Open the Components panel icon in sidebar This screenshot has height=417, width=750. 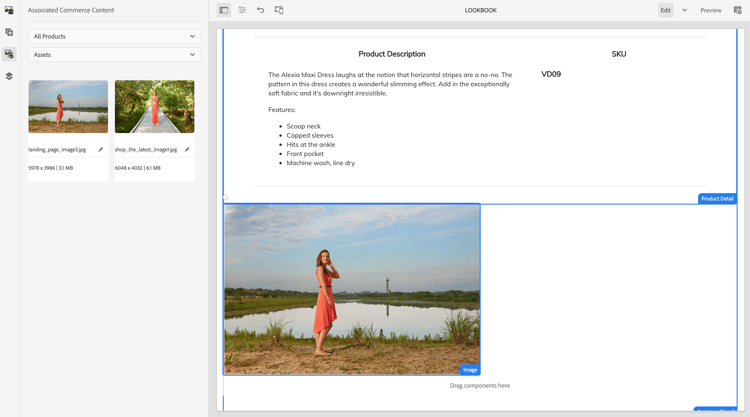pyautogui.click(x=9, y=32)
